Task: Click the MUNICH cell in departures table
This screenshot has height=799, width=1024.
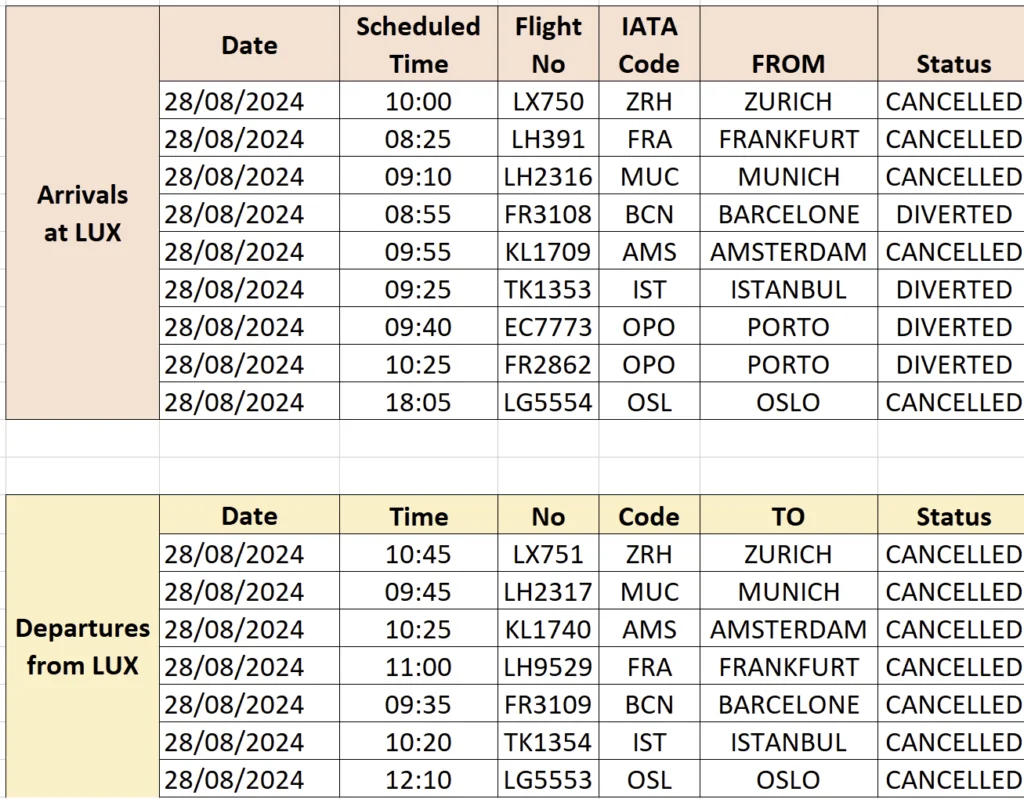Action: 788,591
